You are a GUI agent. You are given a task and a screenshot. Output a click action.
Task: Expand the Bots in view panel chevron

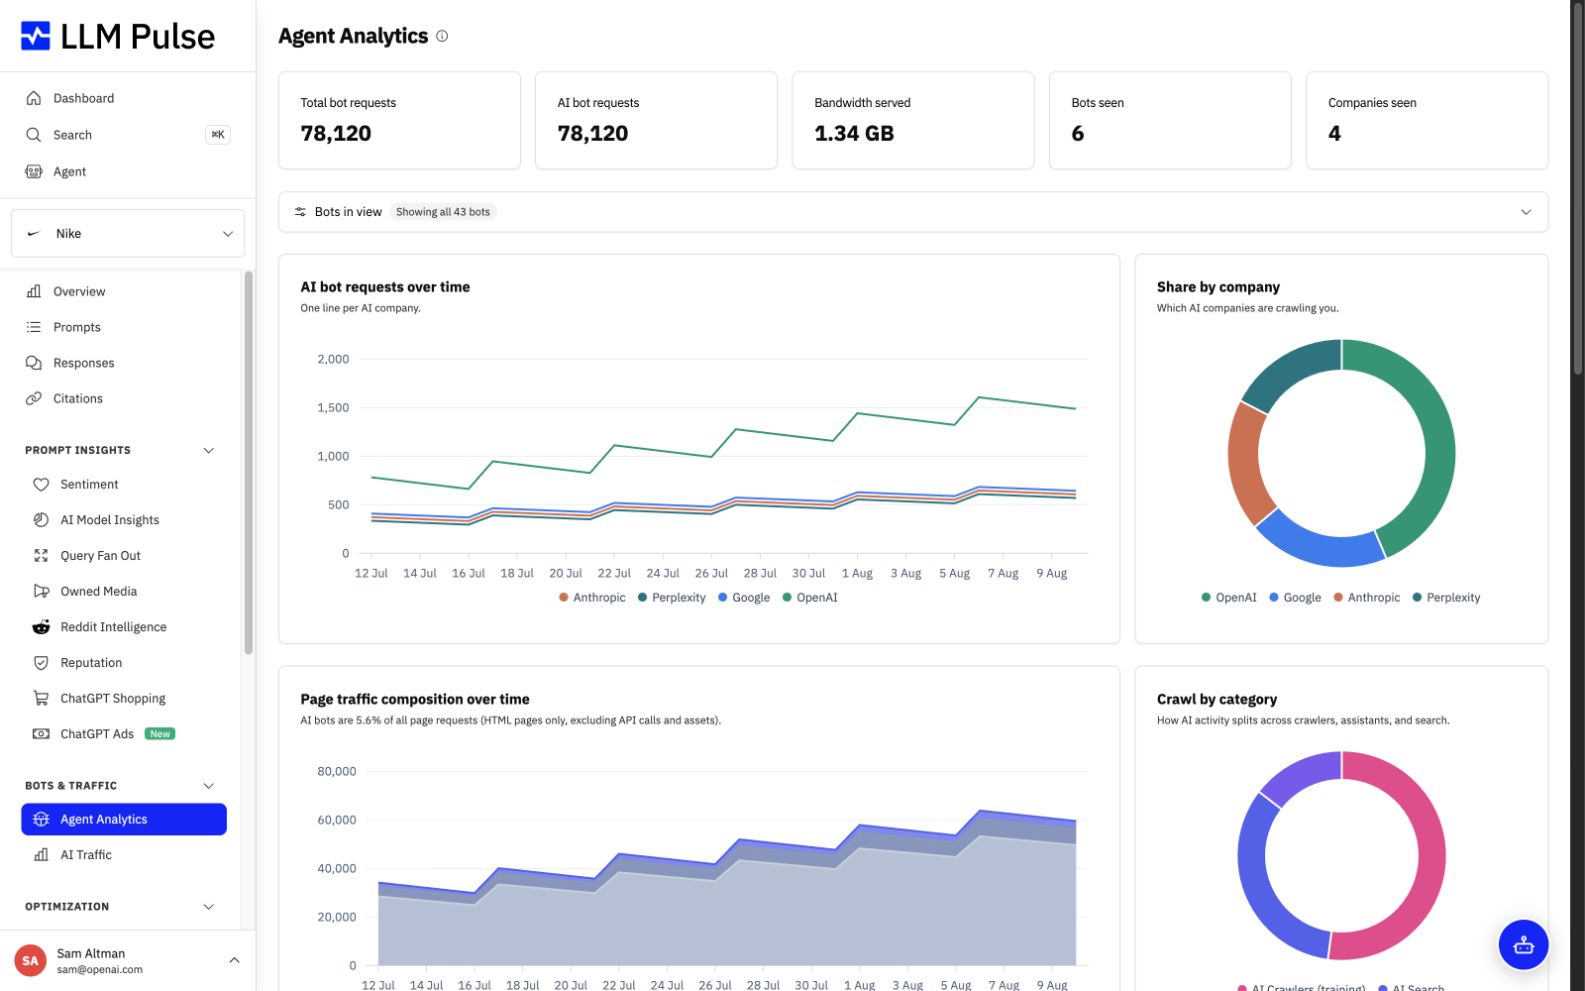pyautogui.click(x=1525, y=212)
